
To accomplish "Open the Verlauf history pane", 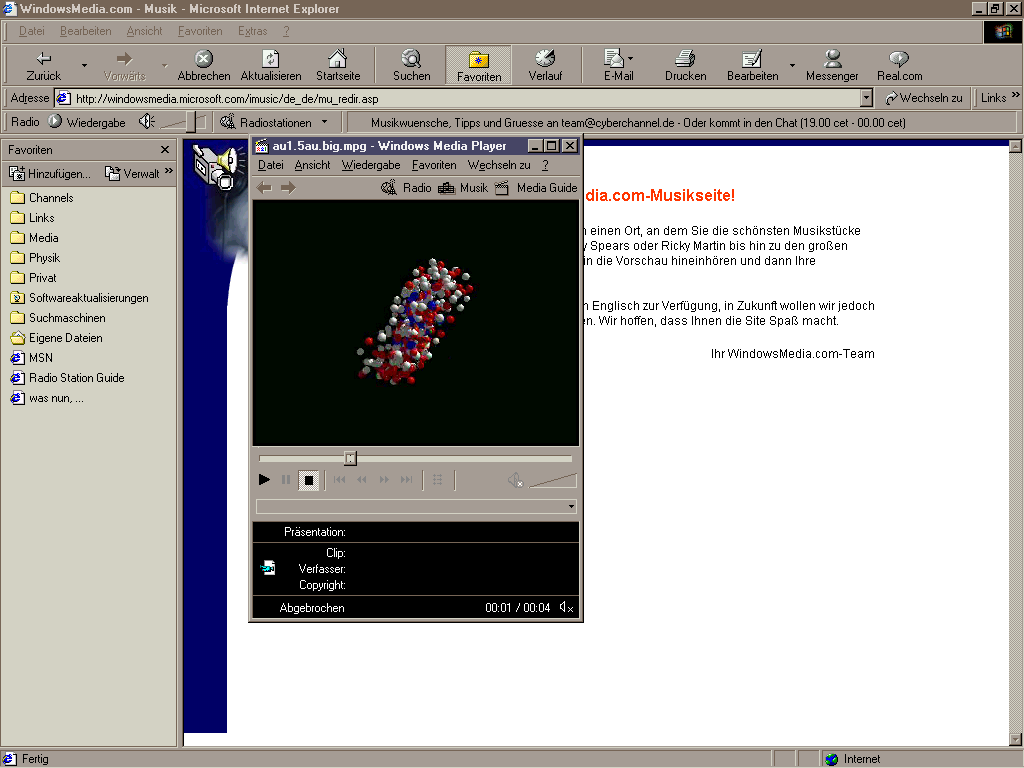I will pyautogui.click(x=545, y=65).
